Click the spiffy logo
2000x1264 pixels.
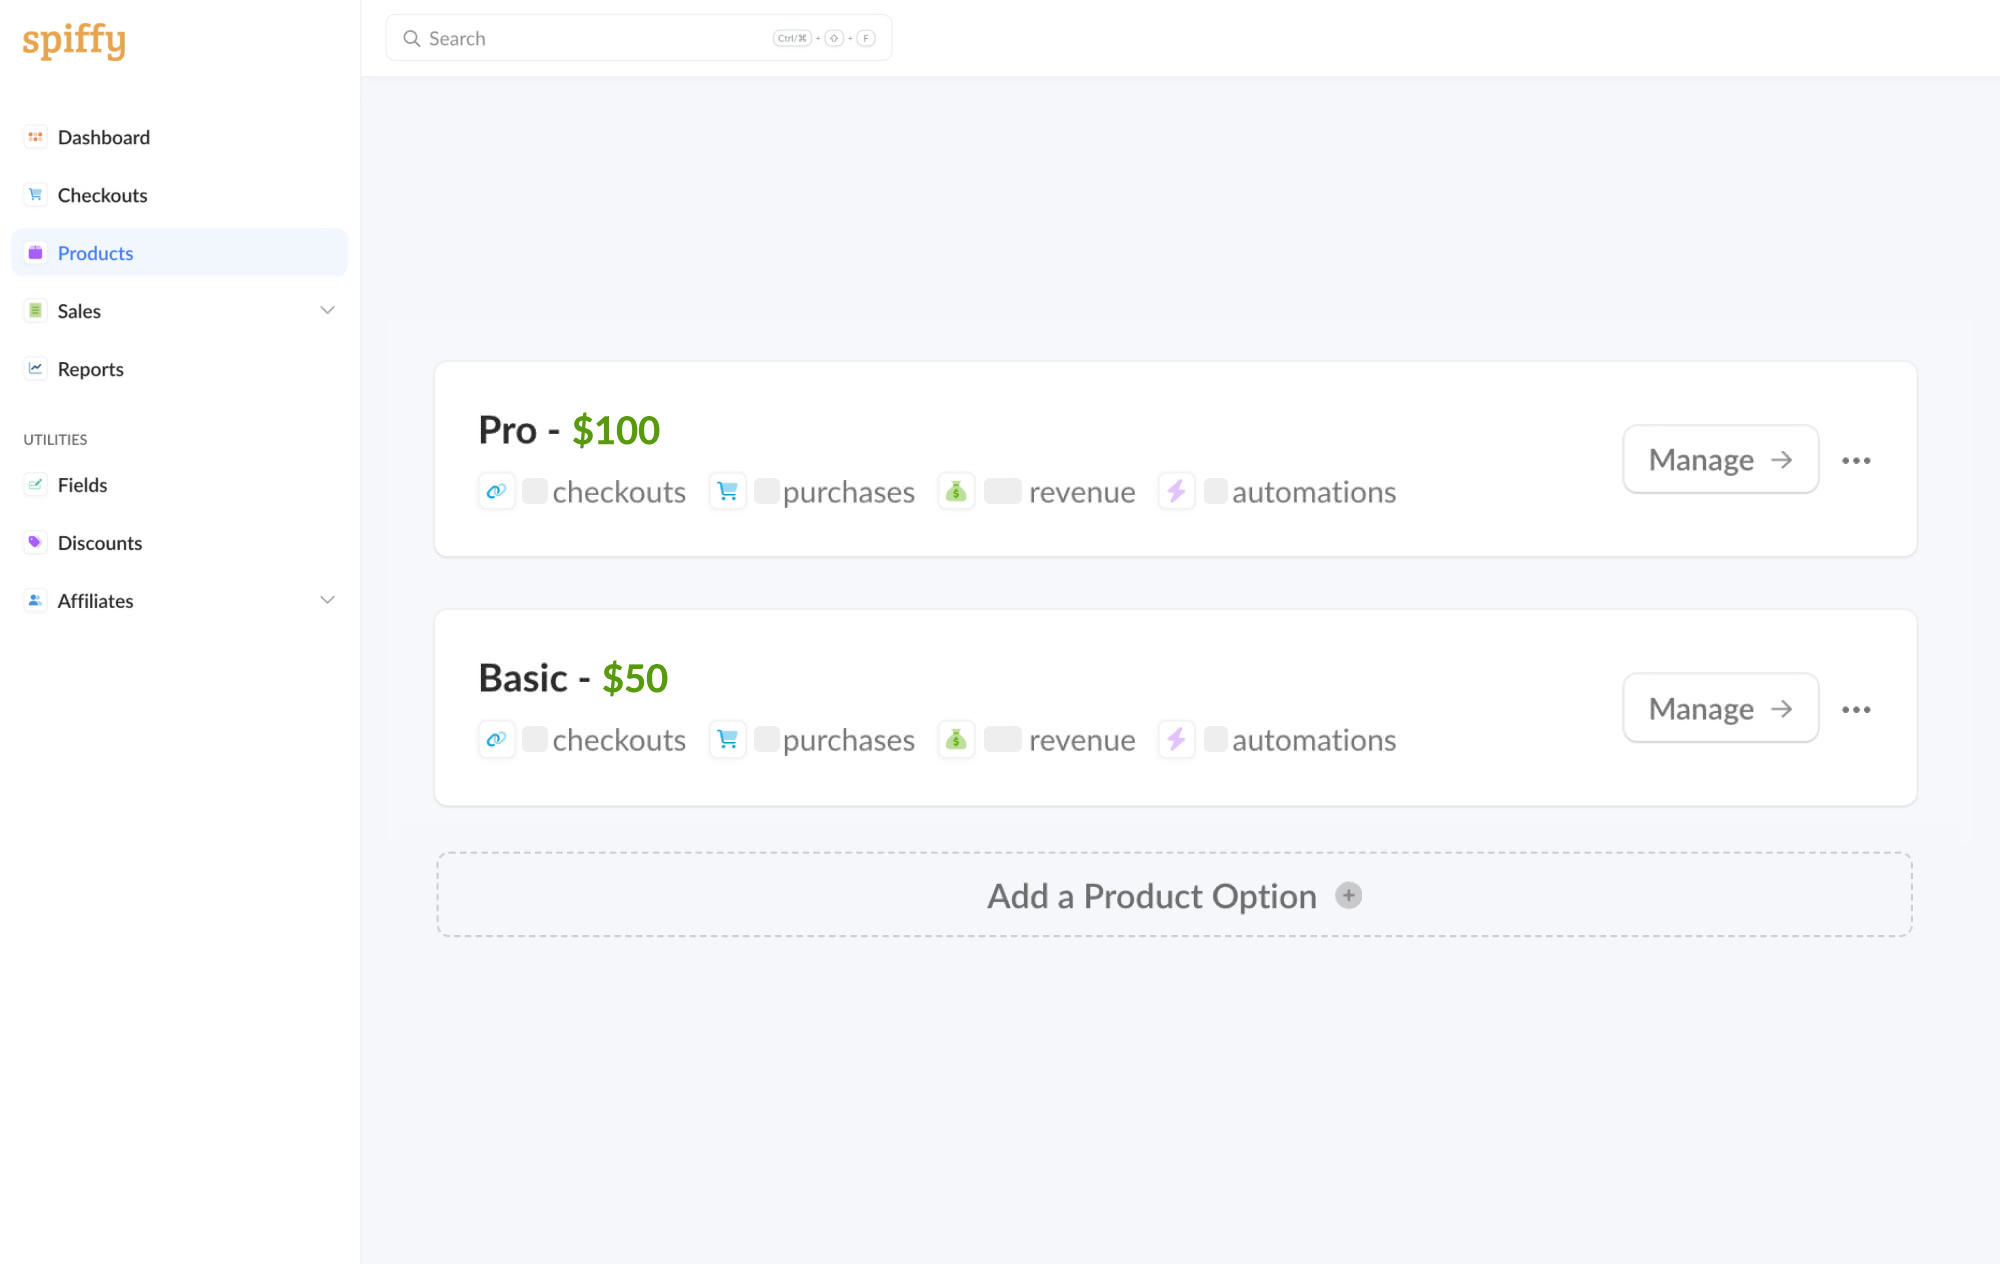(x=74, y=40)
